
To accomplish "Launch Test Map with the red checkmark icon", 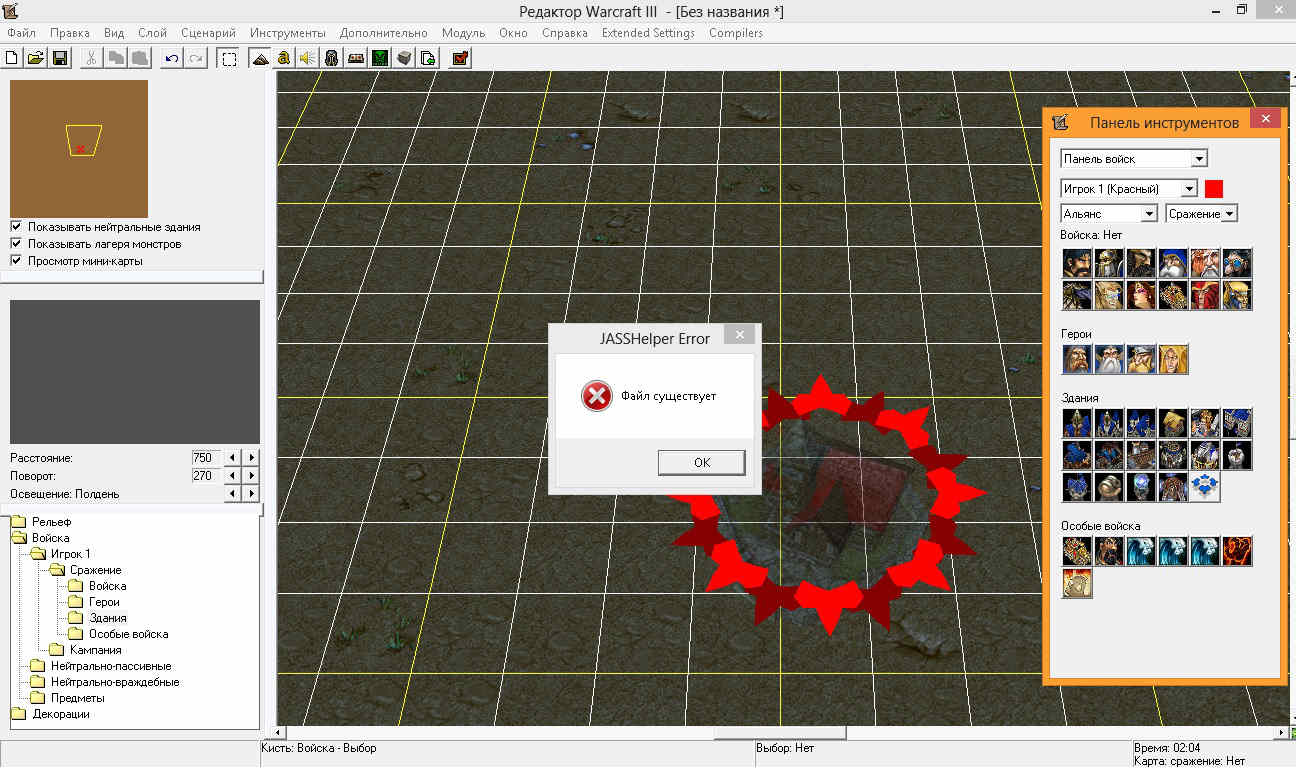I will pos(460,58).
